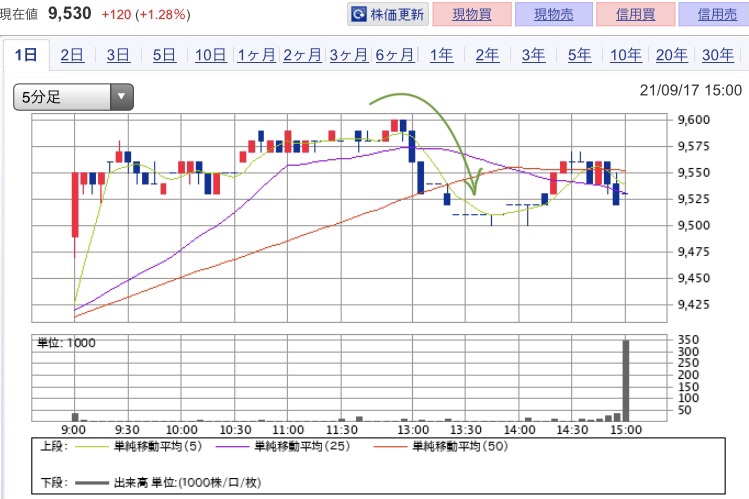Screen dimensions: 749x499
Task: Show the 3年 chart
Action: click(533, 55)
